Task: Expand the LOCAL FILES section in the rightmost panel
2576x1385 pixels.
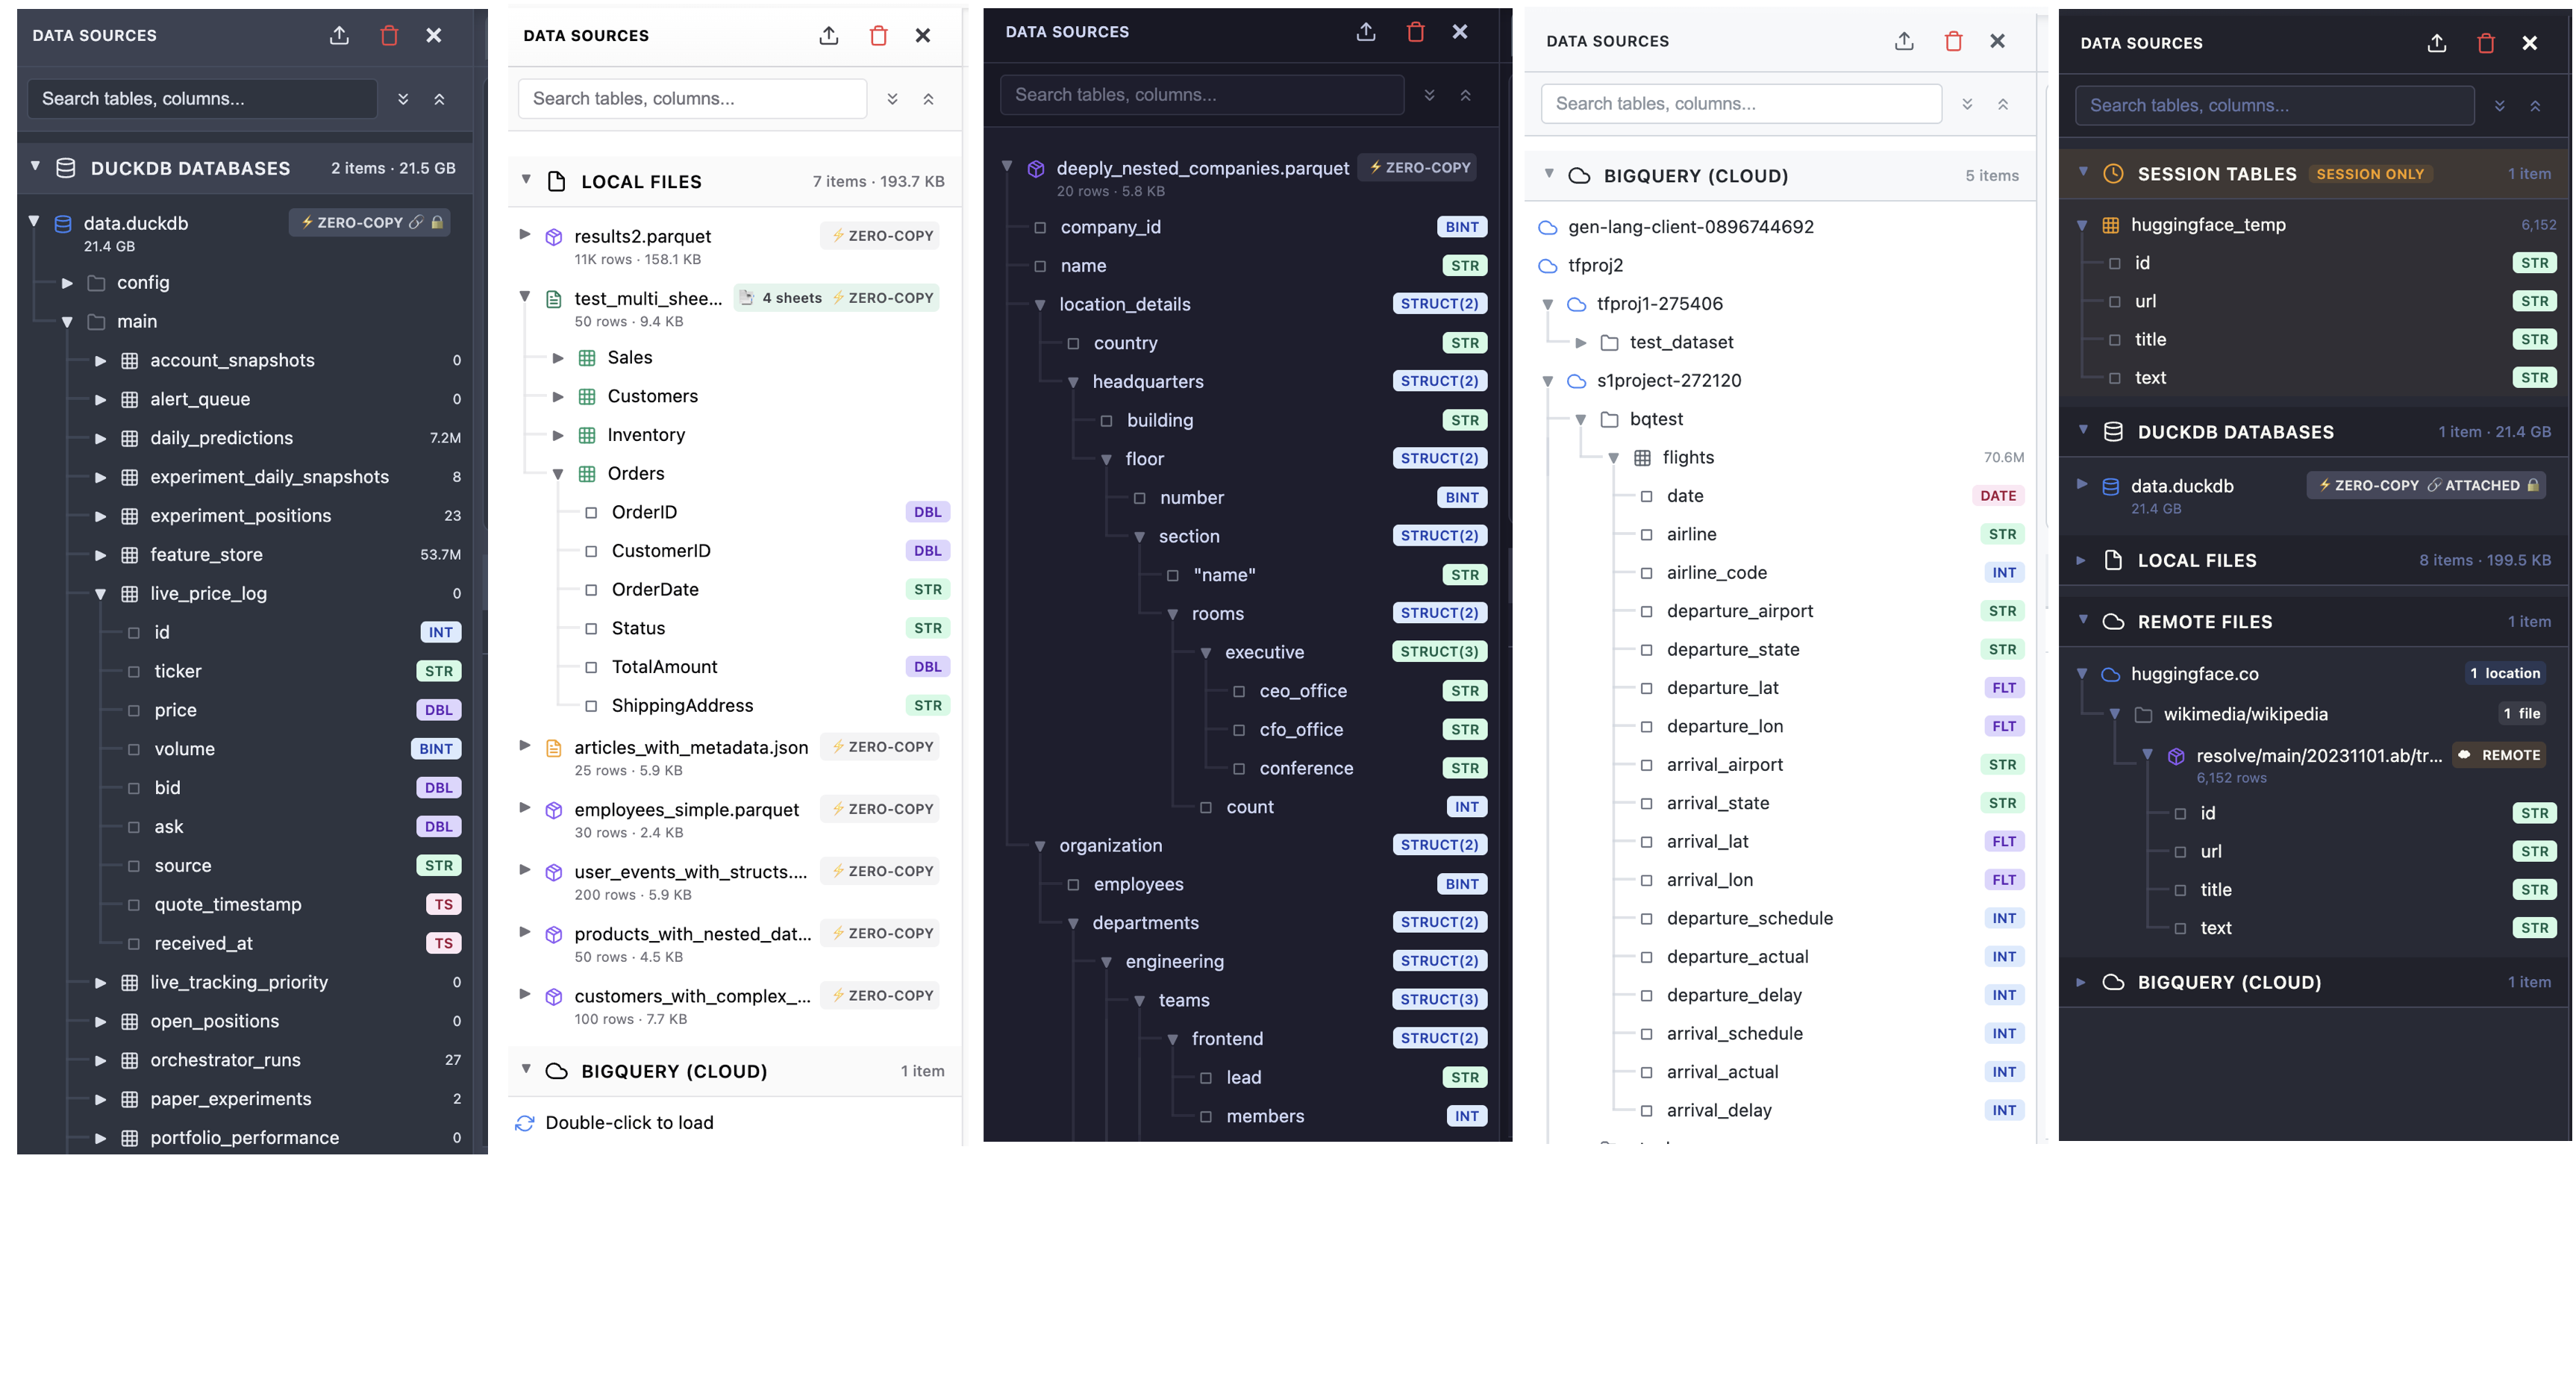Action: click(2081, 560)
